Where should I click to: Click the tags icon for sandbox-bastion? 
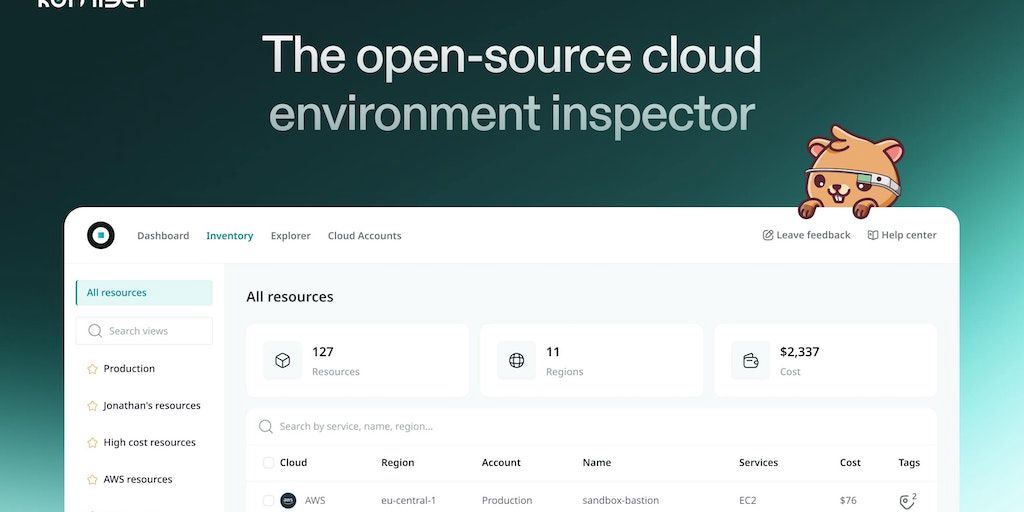(x=907, y=501)
